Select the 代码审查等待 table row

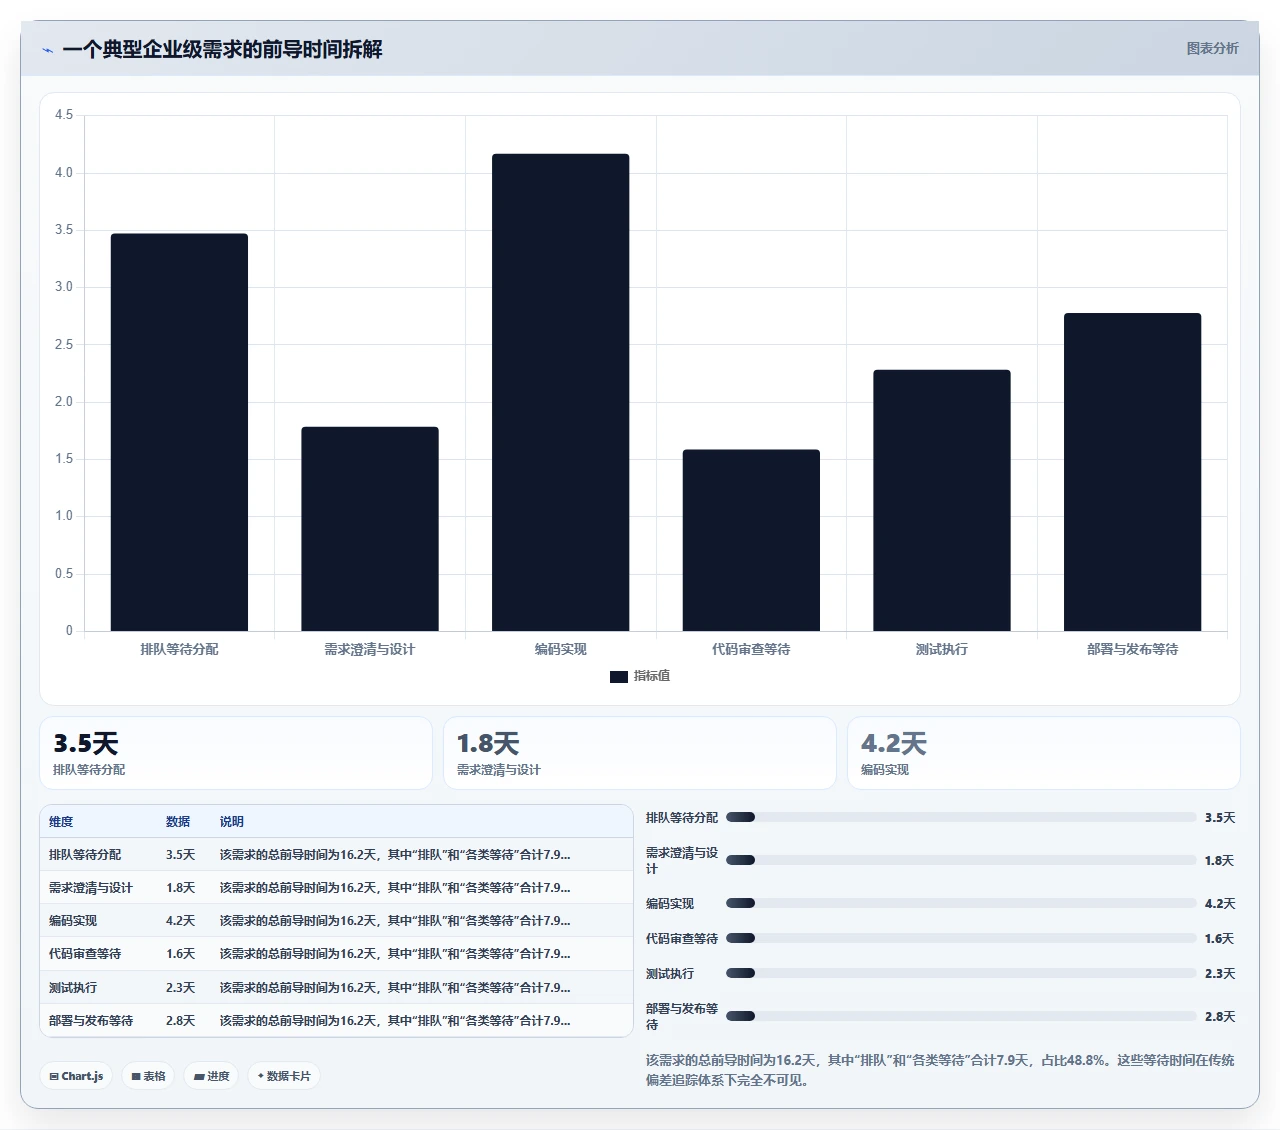point(336,954)
